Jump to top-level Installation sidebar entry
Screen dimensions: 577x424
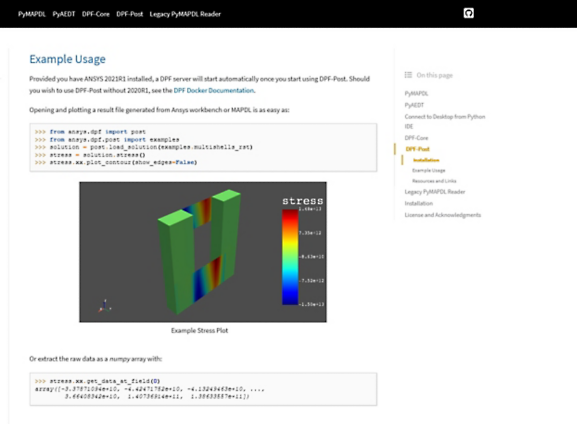[419, 203]
